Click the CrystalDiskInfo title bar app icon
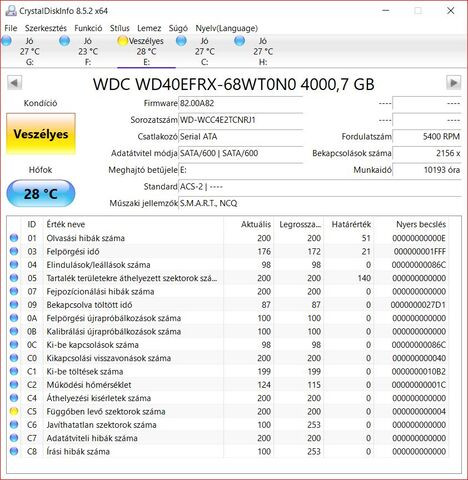Viewport: 468px width, 480px height. [x=11, y=11]
